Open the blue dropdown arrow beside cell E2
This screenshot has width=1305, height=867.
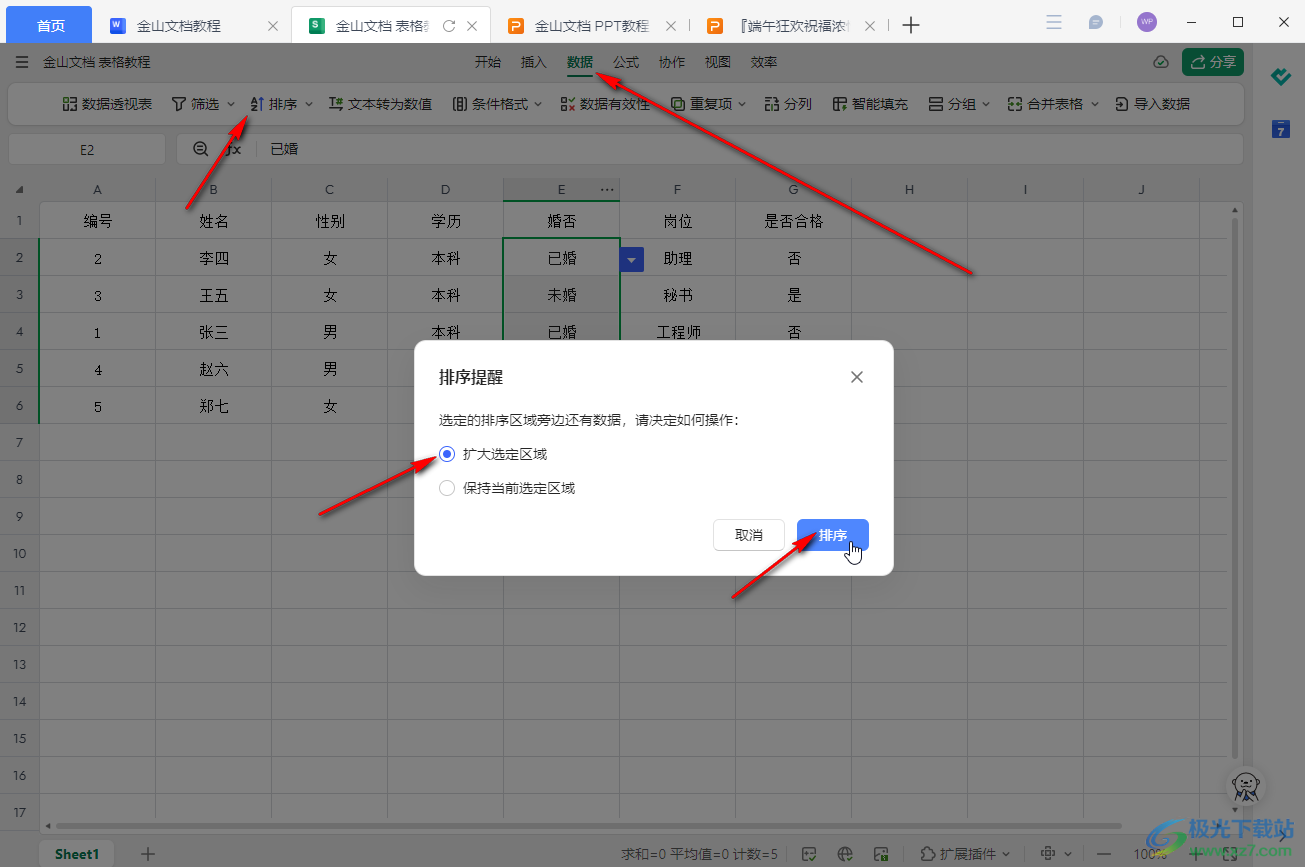tap(632, 259)
